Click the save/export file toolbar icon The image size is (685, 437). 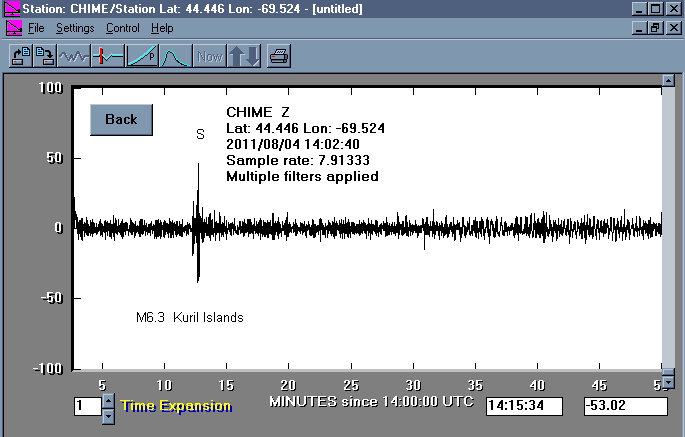click(x=43, y=56)
